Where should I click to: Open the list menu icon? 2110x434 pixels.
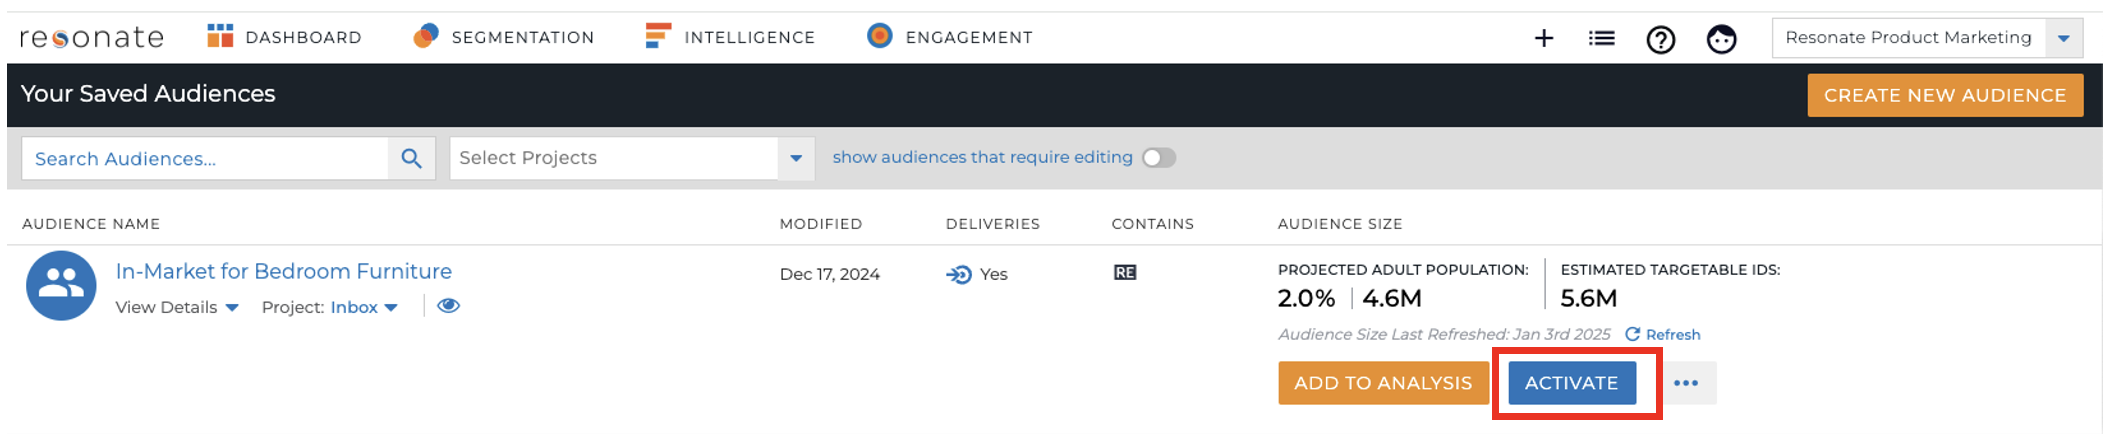pos(1601,38)
